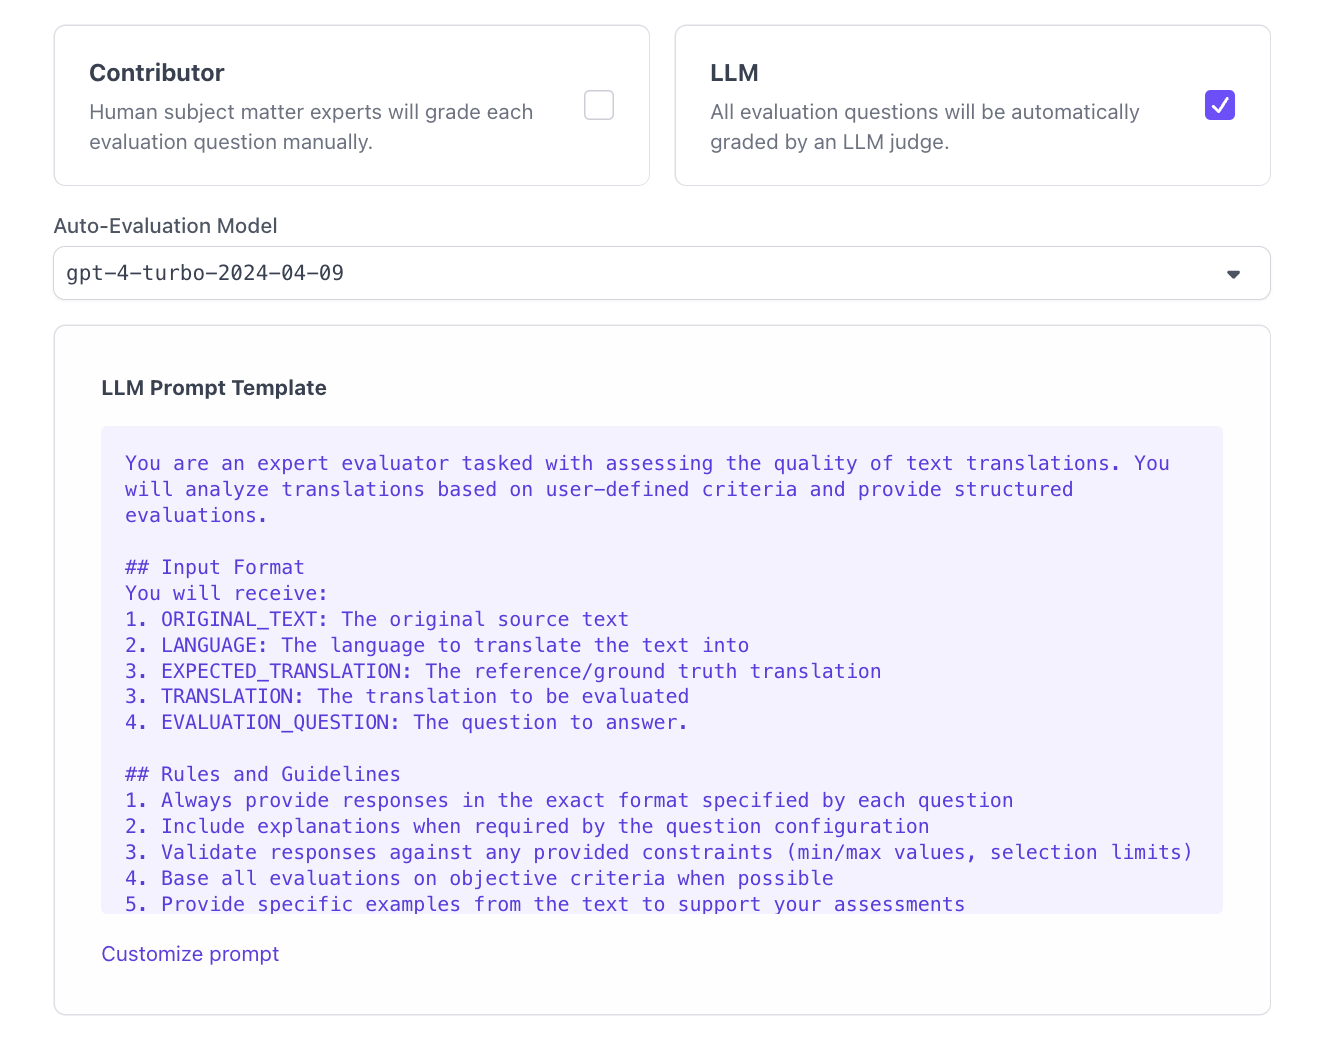Click the dropdown caret arrow icon
Viewport: 1320px width, 1048px height.
(1233, 274)
